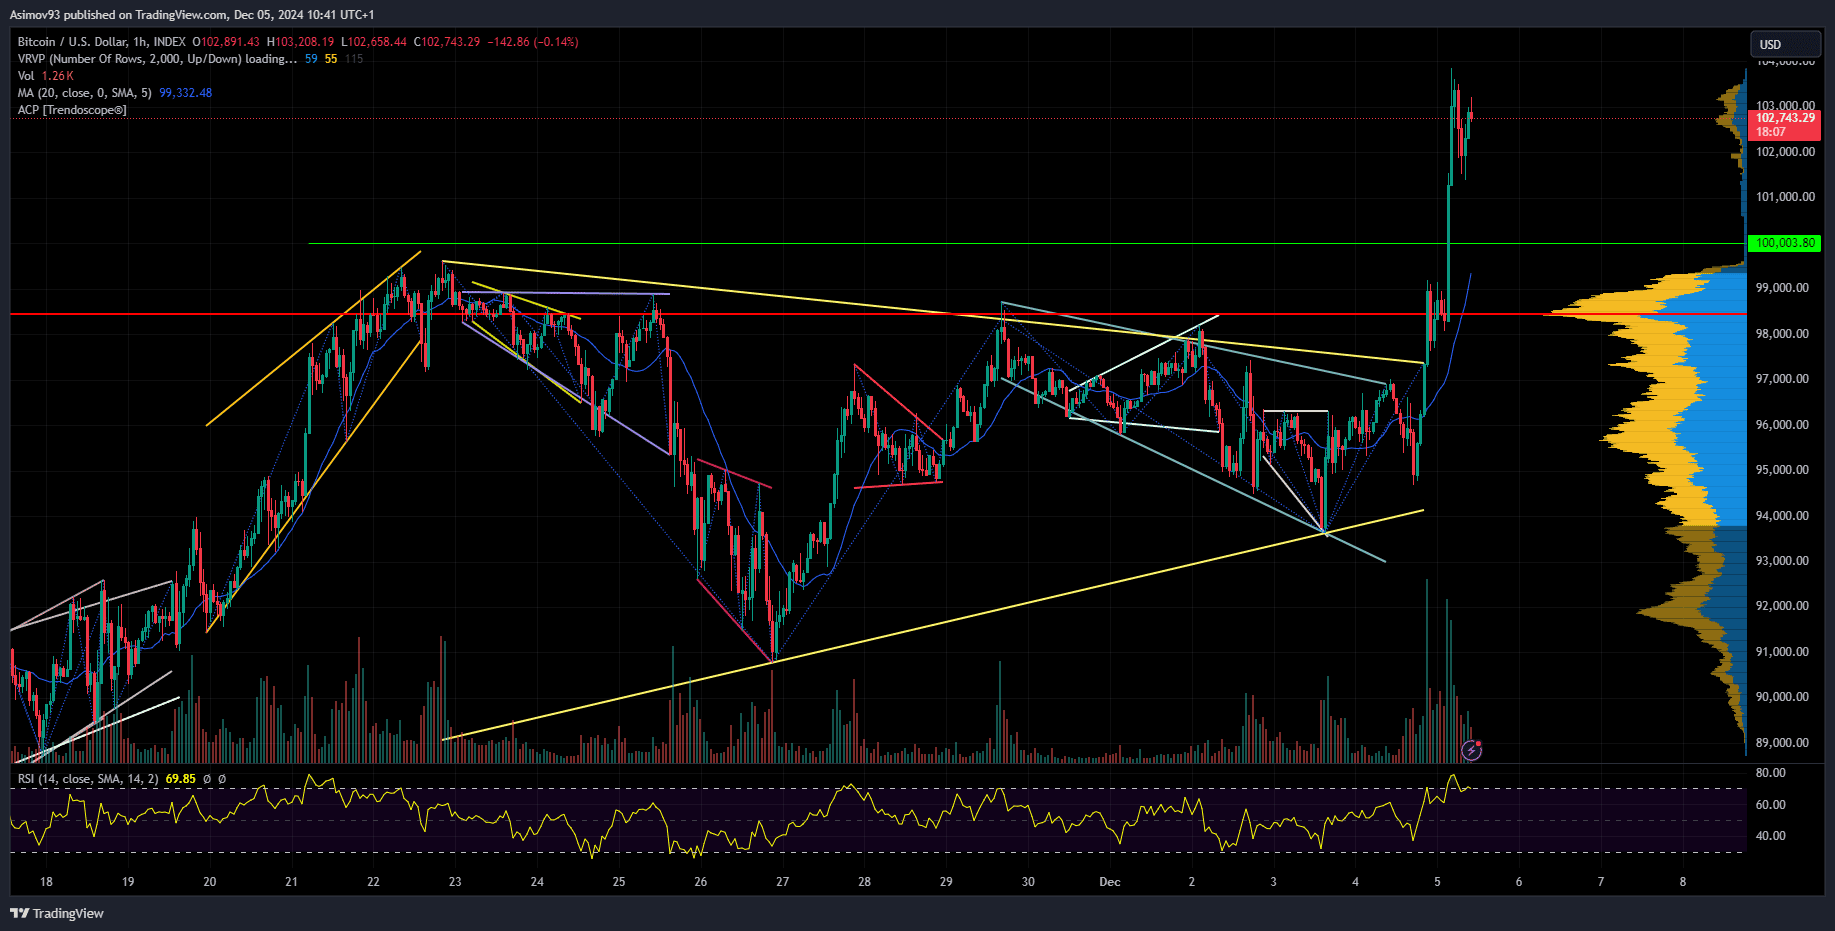Open the USD currency dropdown
The width and height of the screenshot is (1835, 931).
[x=1783, y=45]
